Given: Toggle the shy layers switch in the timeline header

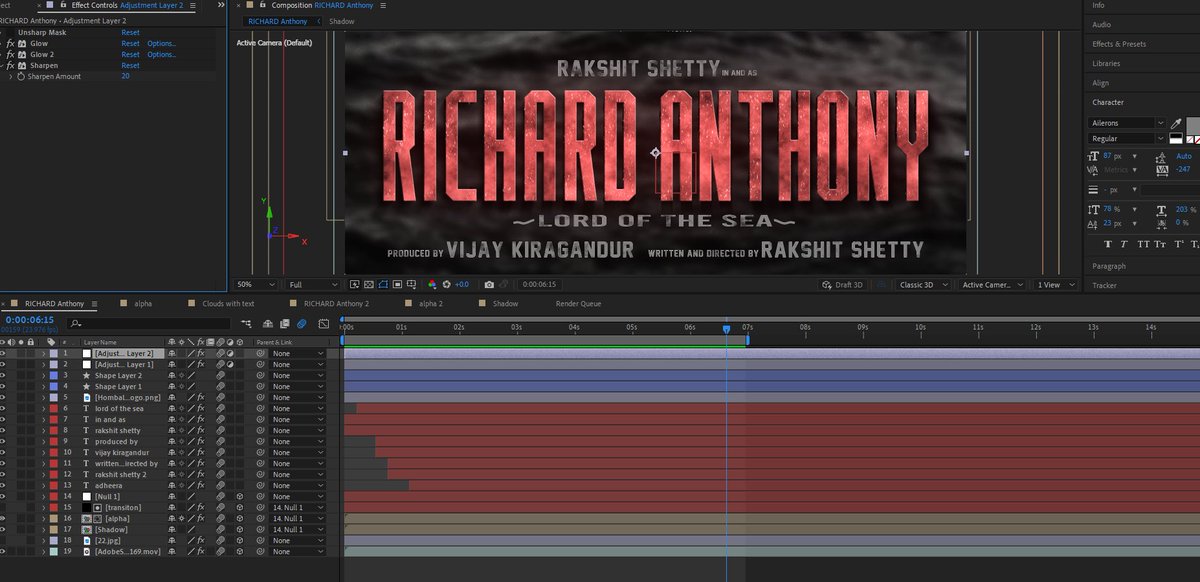Looking at the screenshot, I should [x=268, y=323].
